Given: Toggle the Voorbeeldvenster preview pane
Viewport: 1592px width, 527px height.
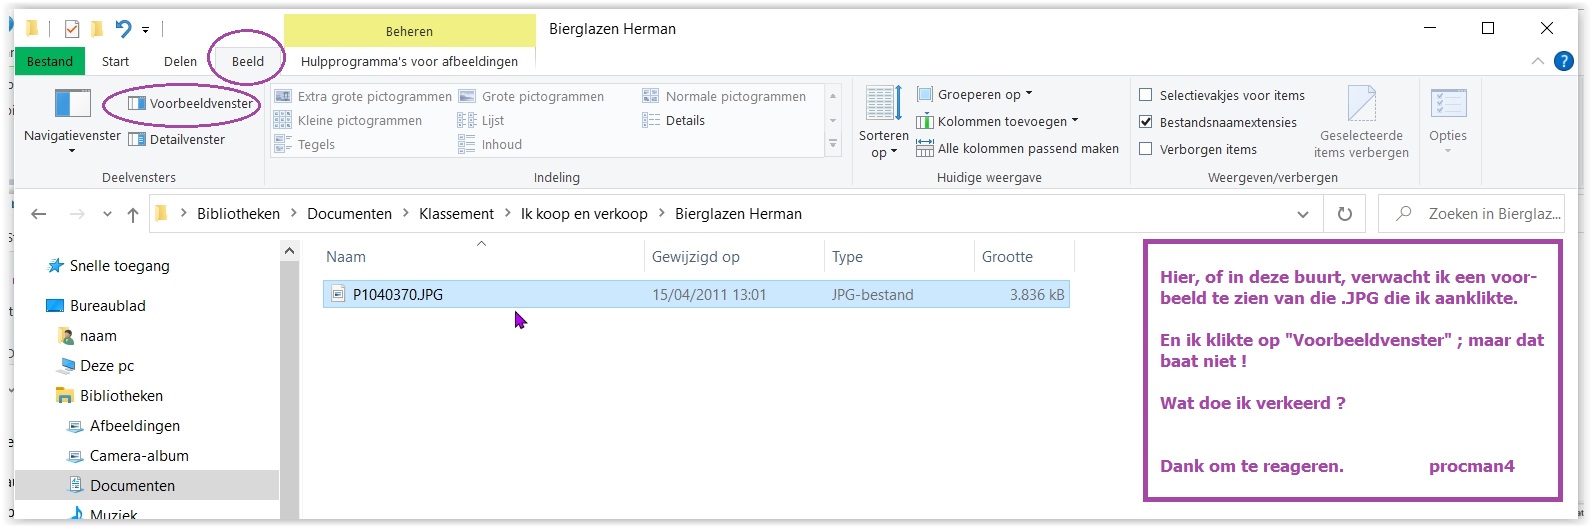Looking at the screenshot, I should click(x=191, y=104).
